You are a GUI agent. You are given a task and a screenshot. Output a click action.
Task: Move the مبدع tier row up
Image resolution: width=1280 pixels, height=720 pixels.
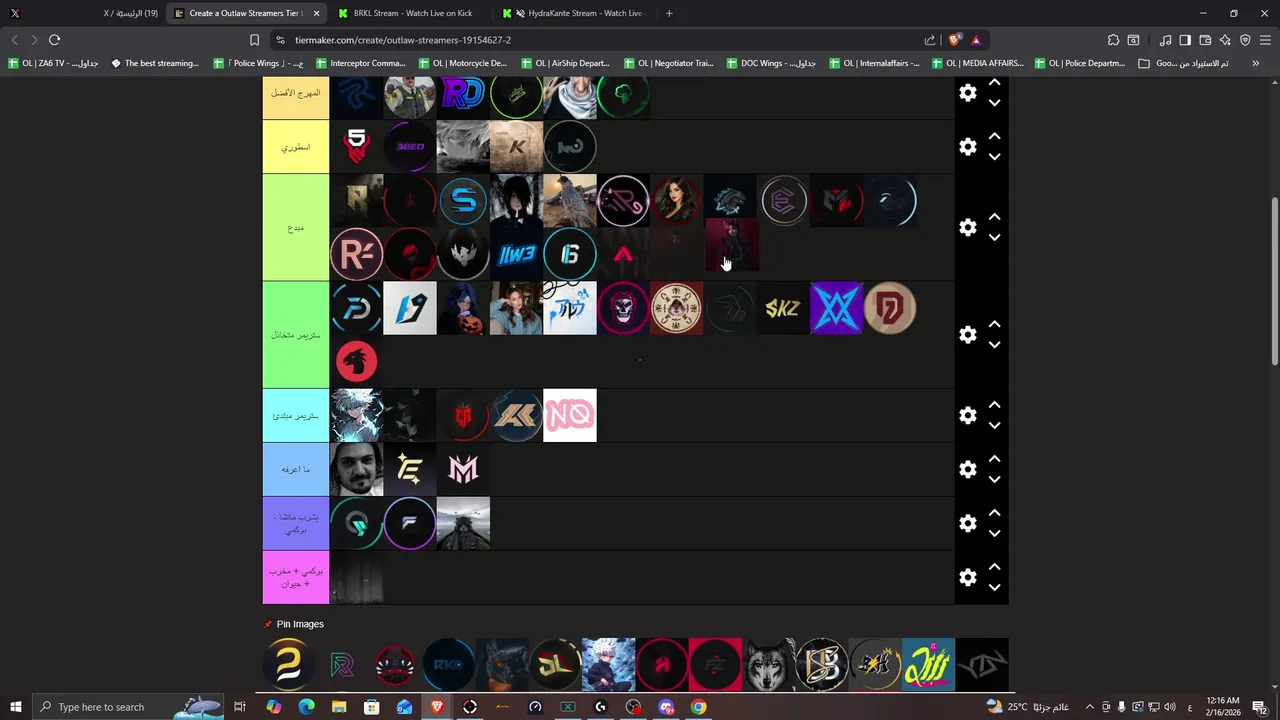(x=994, y=217)
